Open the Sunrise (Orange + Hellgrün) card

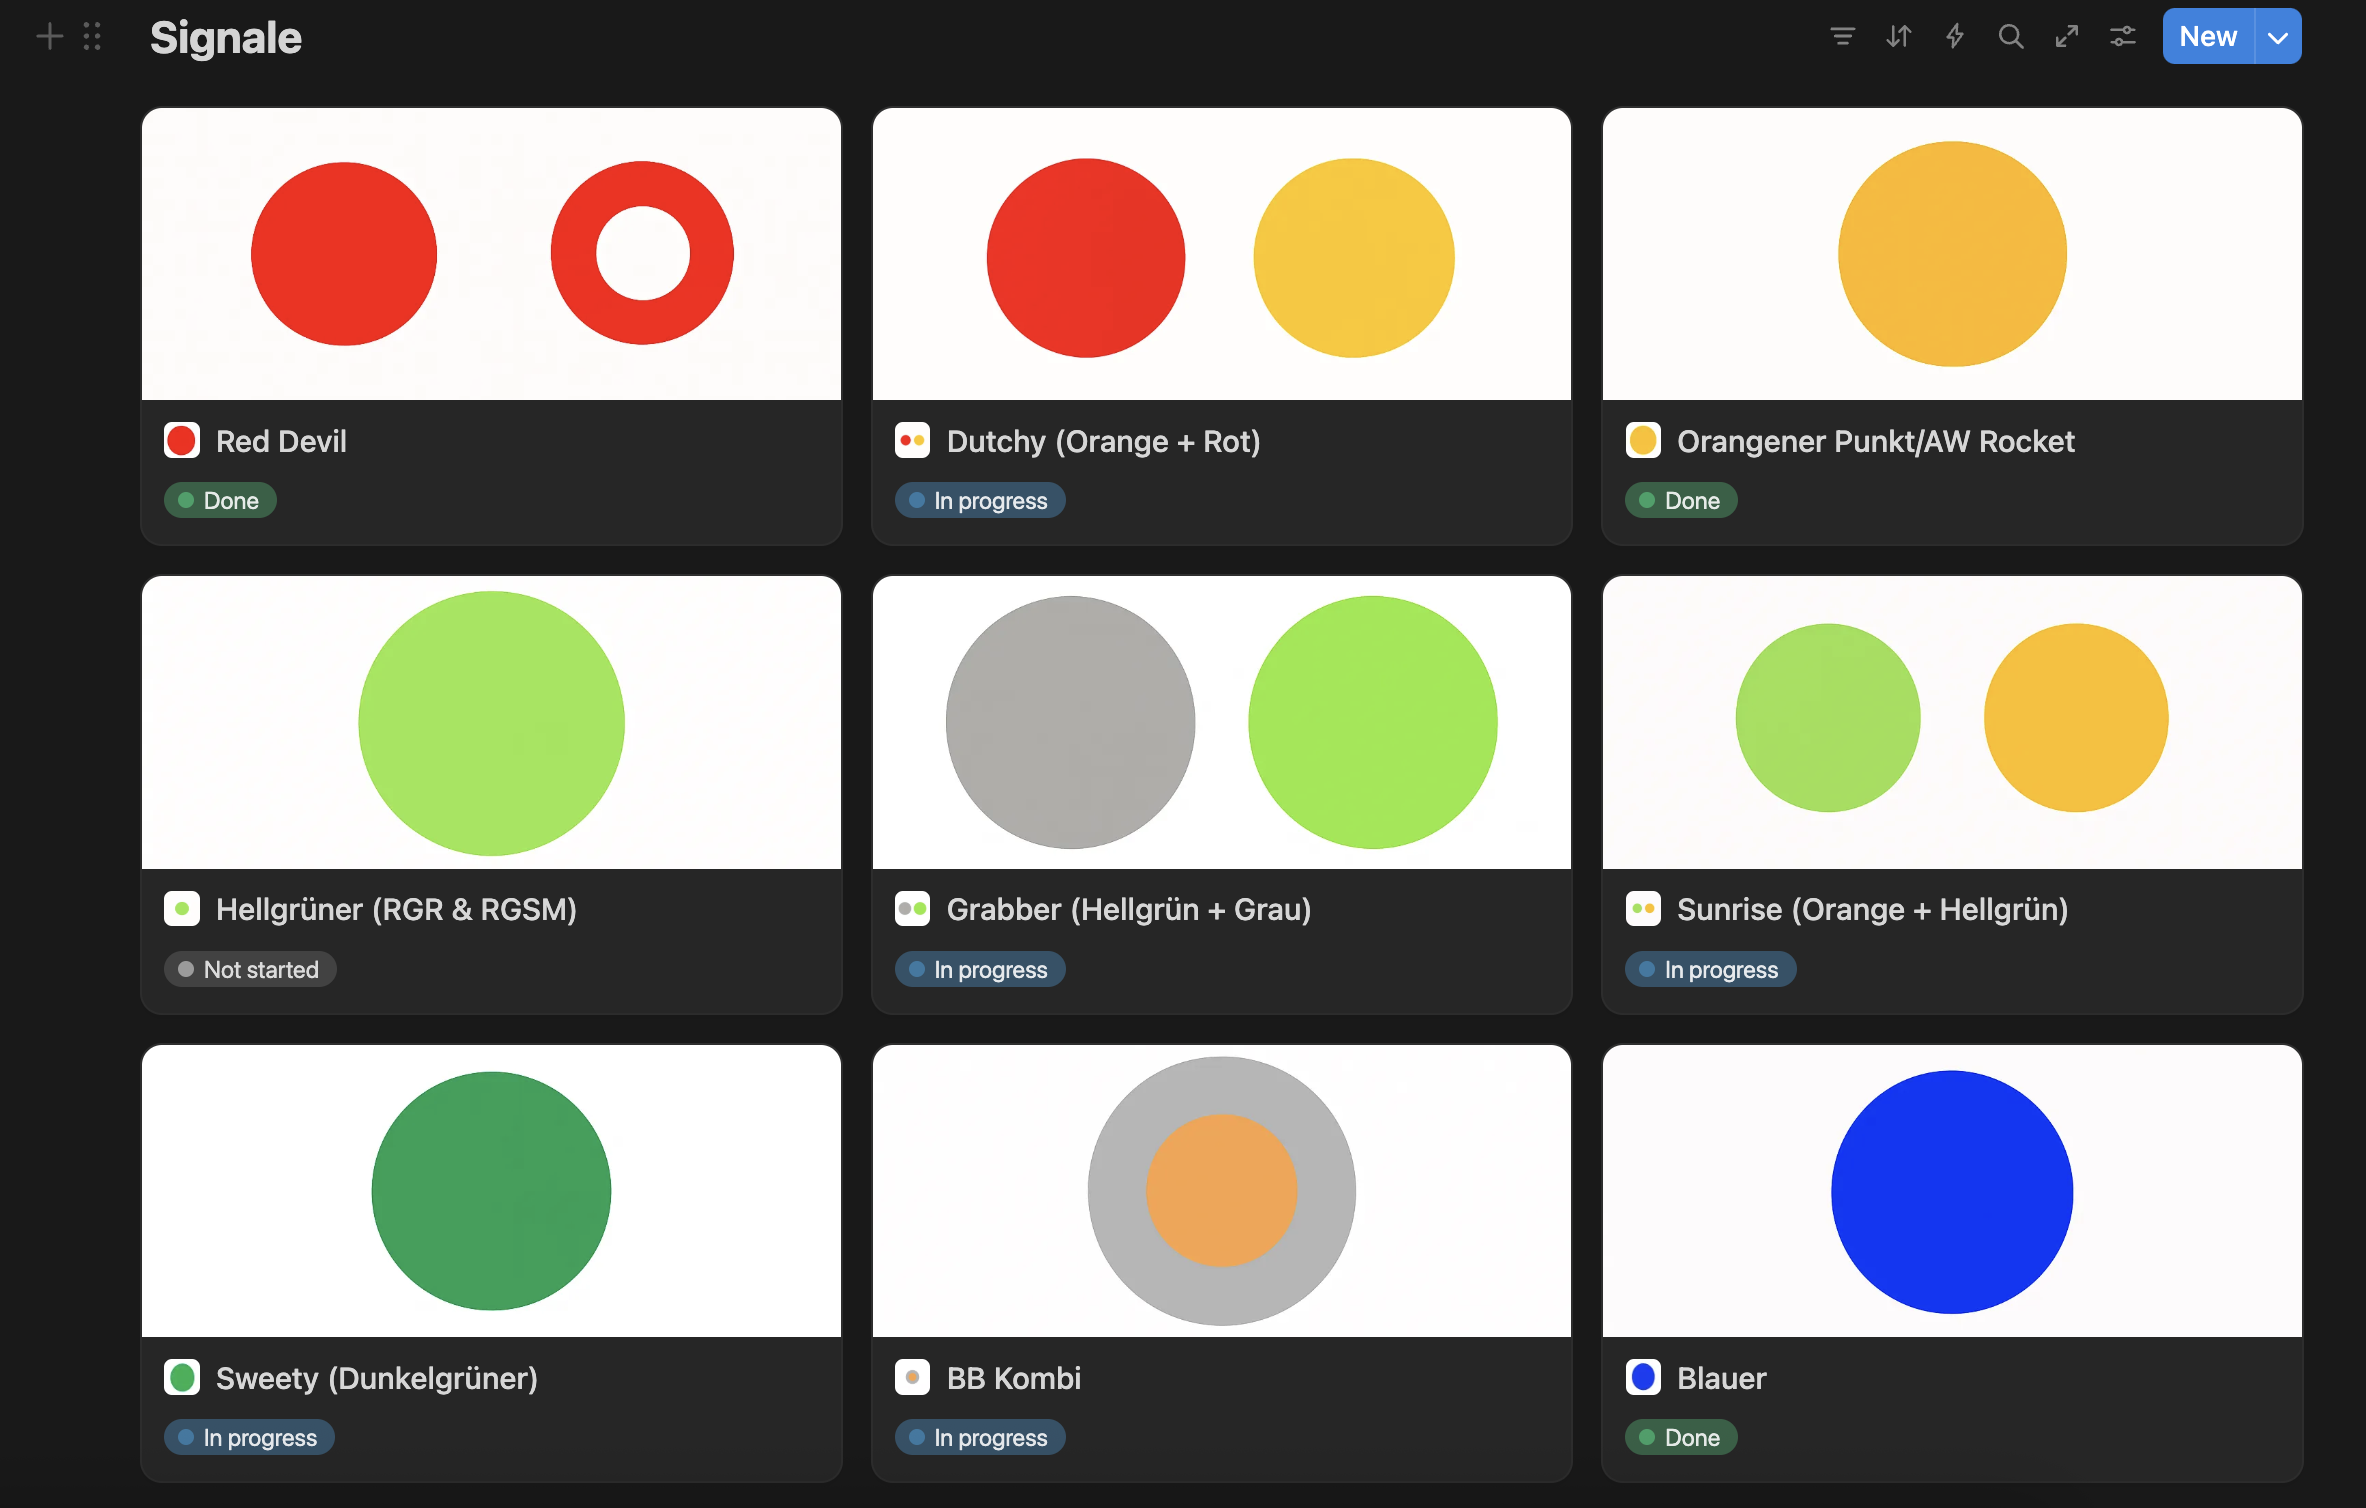point(1872,909)
